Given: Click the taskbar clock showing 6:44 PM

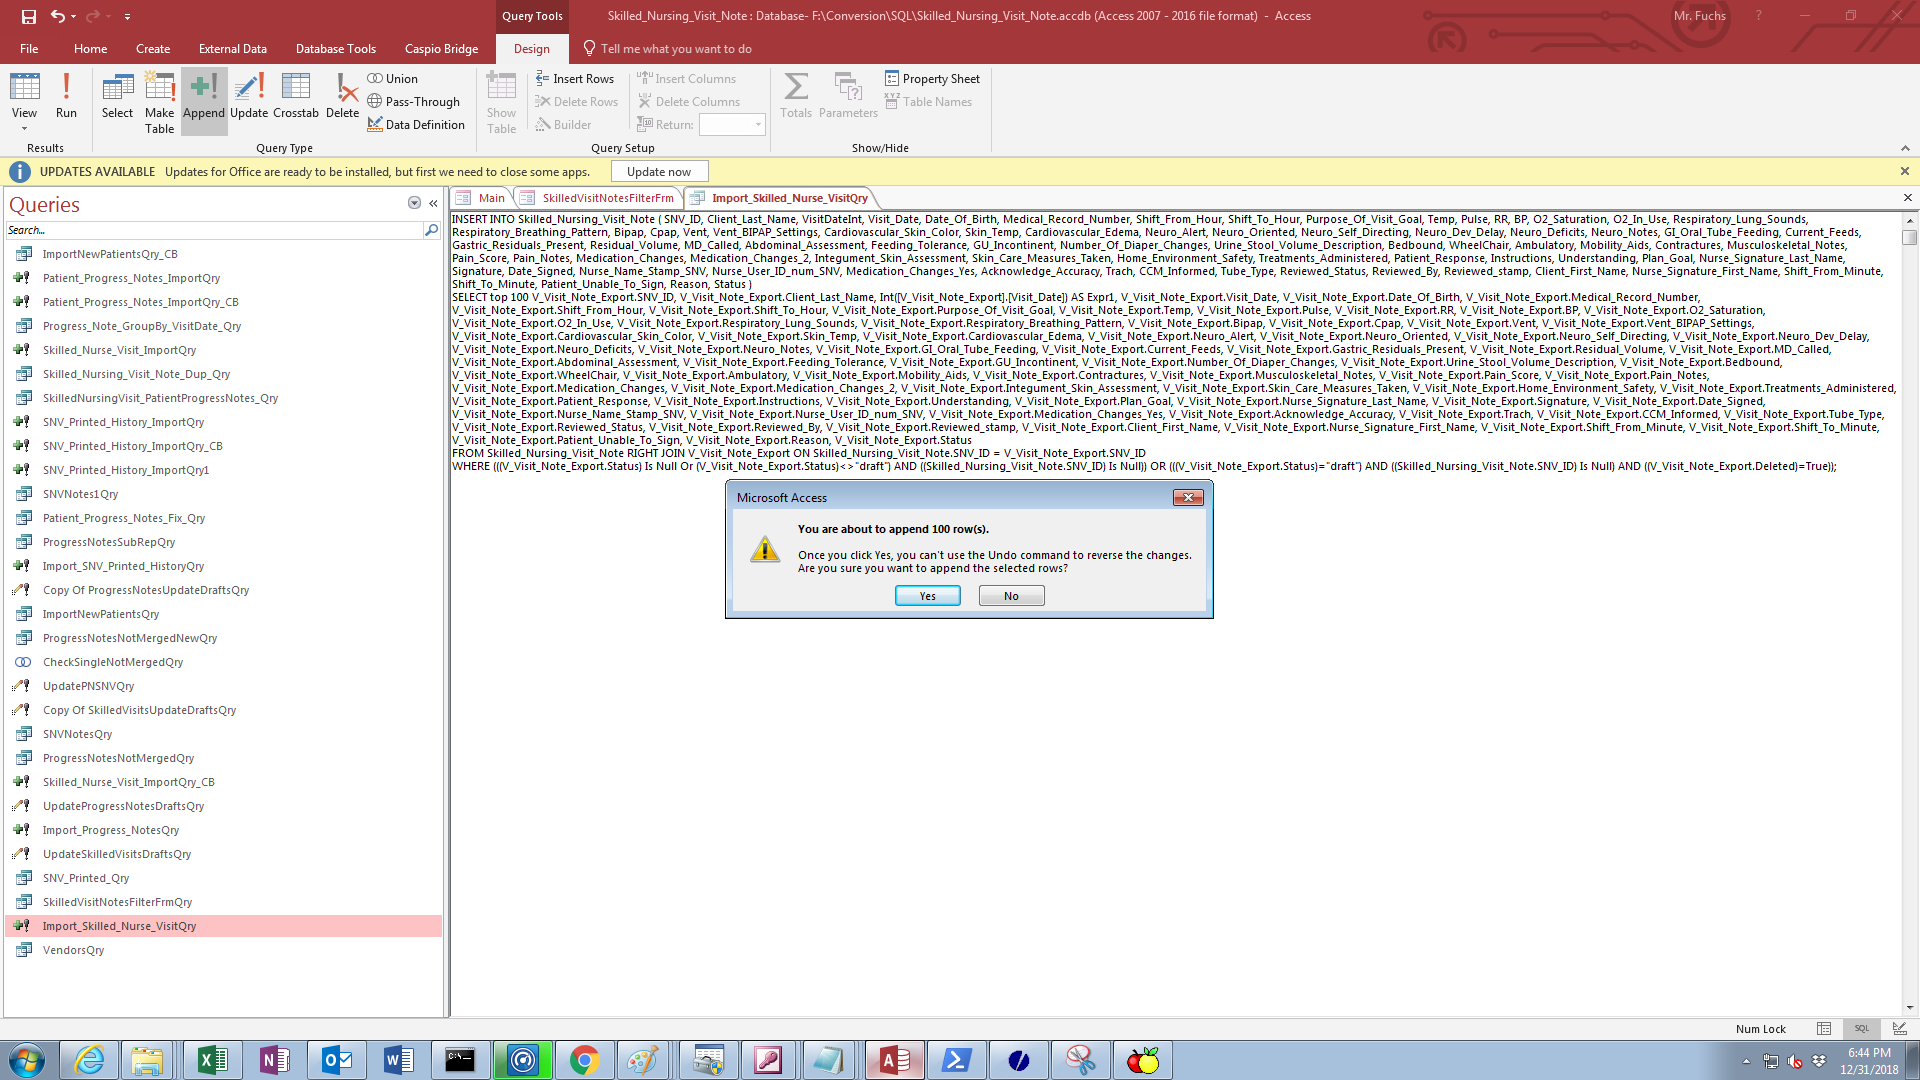Looking at the screenshot, I should click(x=1868, y=1060).
